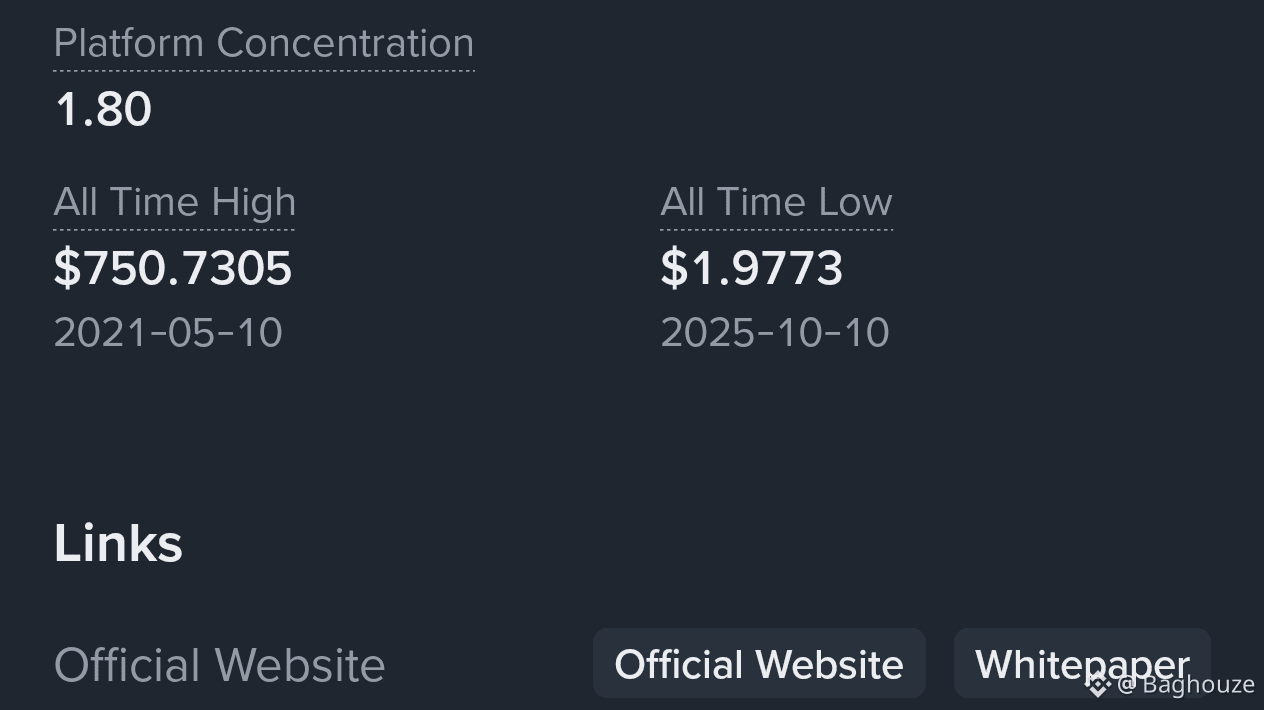Click the All Time High label
Viewport: 1264px width, 710px height.
tap(175, 202)
